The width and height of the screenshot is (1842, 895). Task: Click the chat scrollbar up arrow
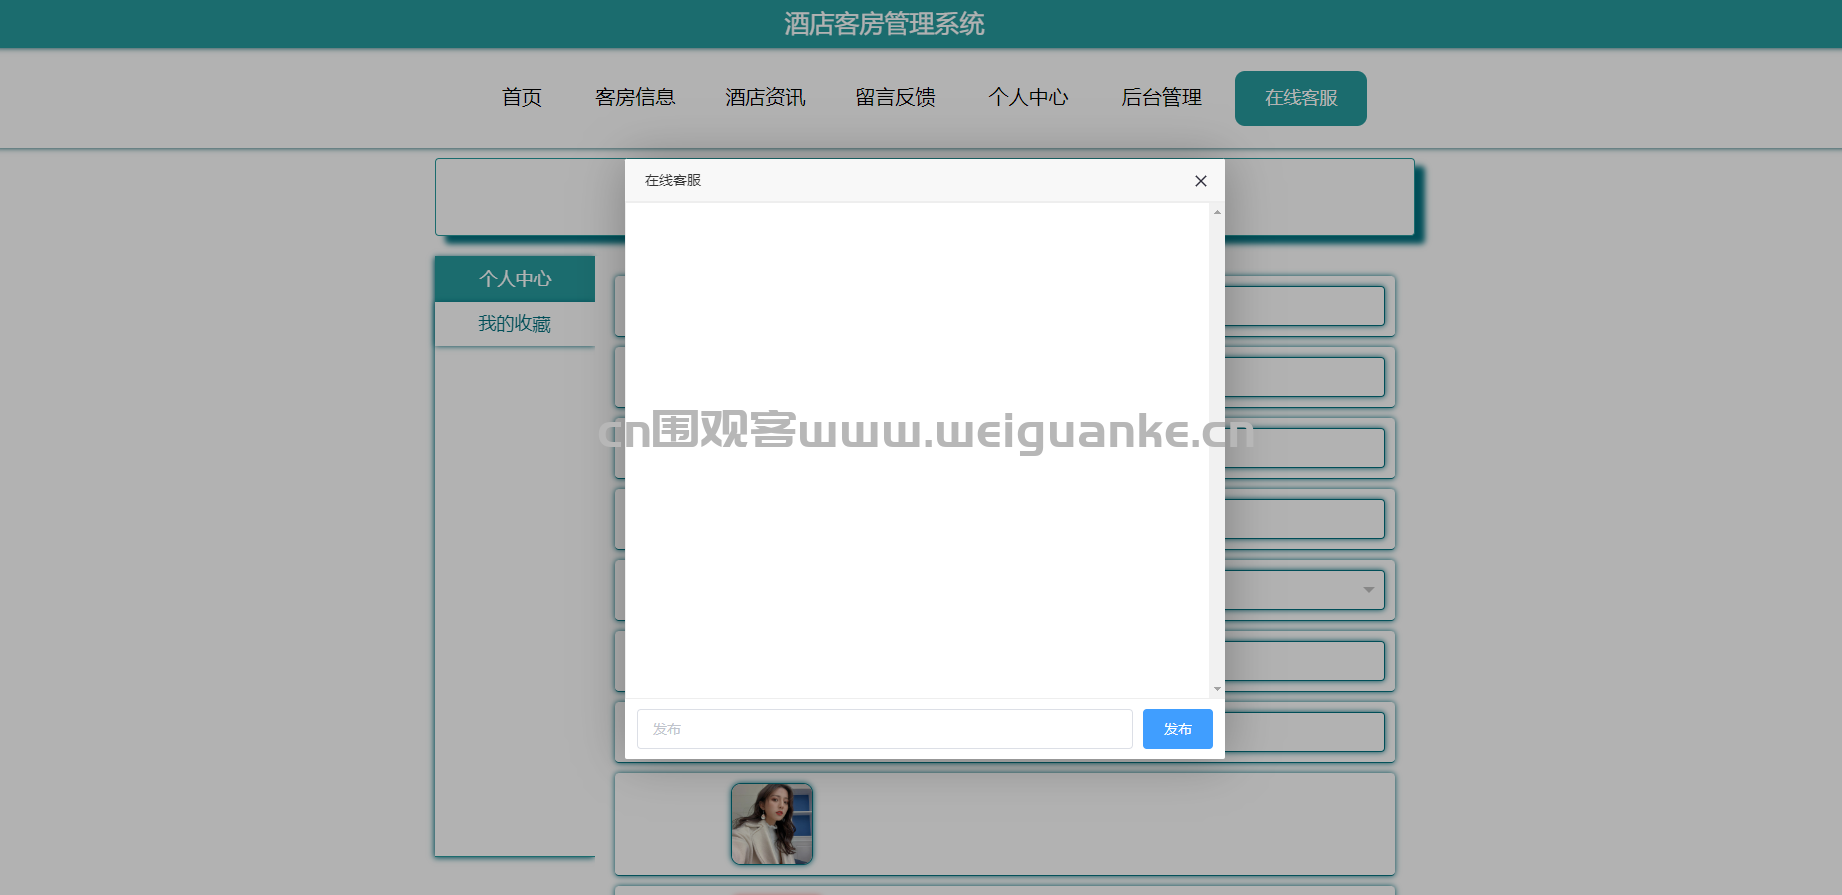[1217, 212]
